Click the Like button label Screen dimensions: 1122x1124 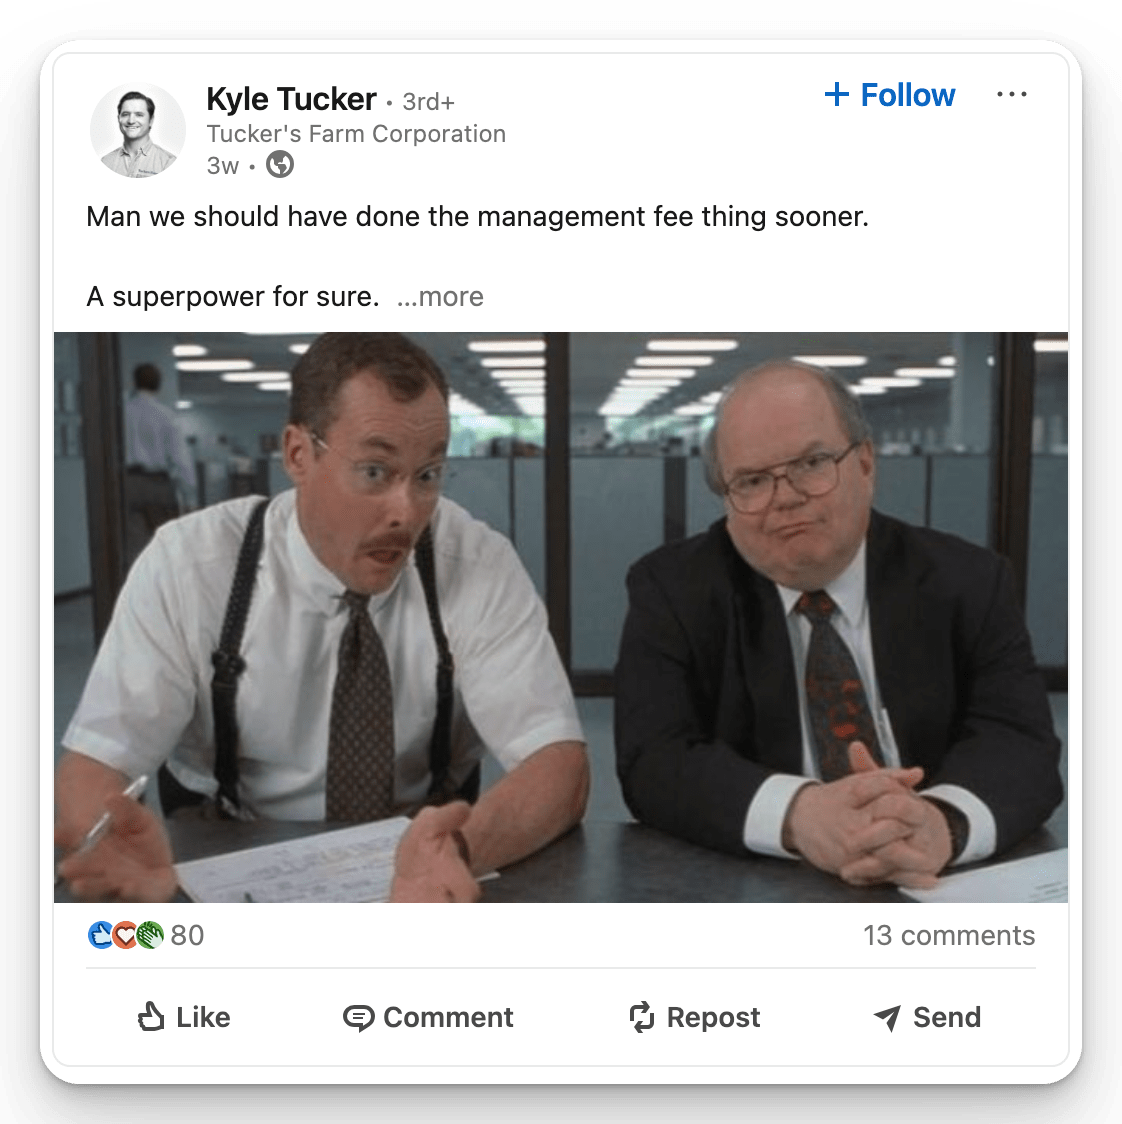coord(204,1017)
